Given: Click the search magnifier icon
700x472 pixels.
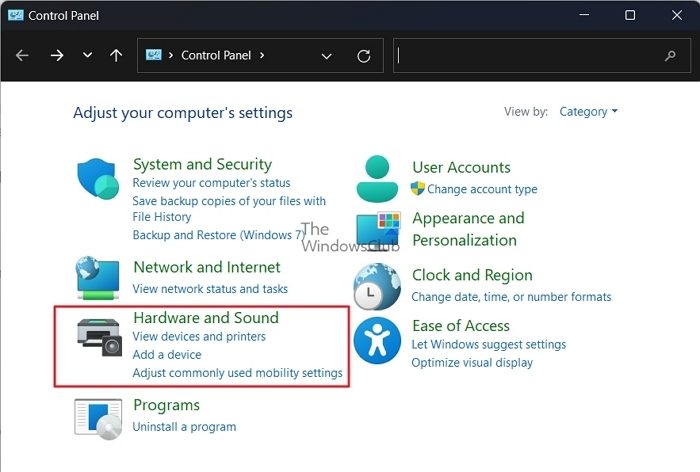Looking at the screenshot, I should (x=670, y=56).
